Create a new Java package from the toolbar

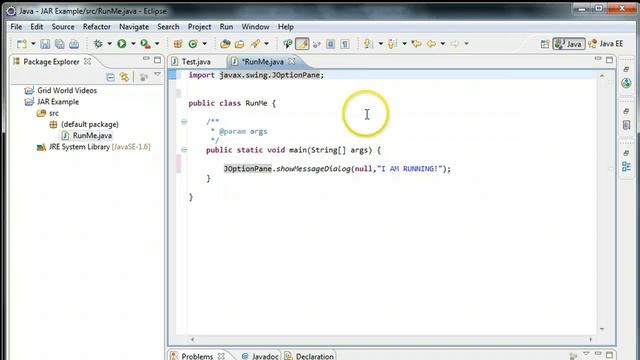click(178, 44)
